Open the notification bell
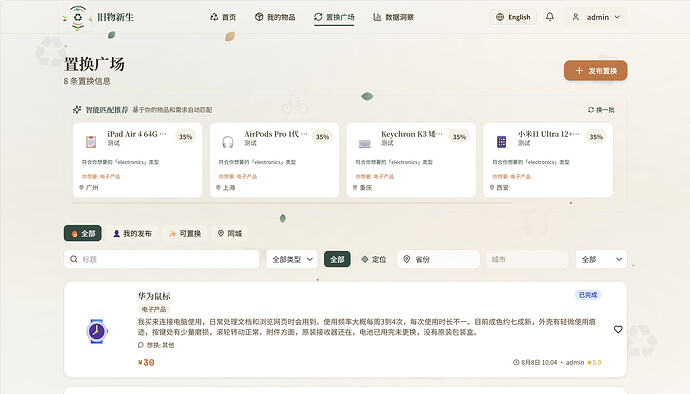The width and height of the screenshot is (690, 394). click(550, 17)
